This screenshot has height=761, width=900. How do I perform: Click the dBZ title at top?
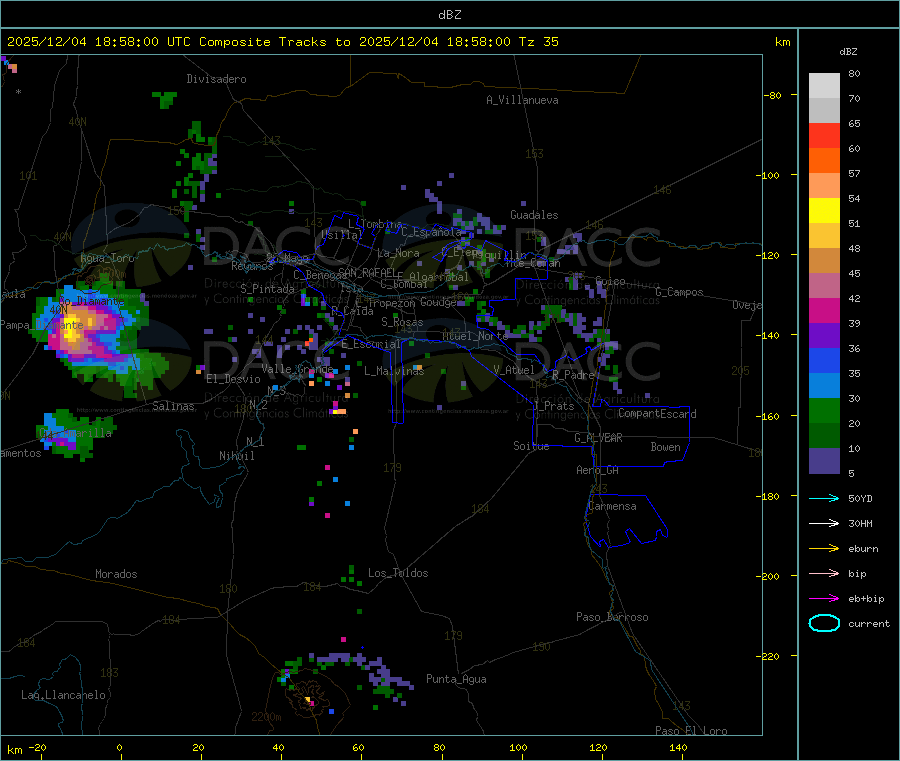tap(449, 15)
